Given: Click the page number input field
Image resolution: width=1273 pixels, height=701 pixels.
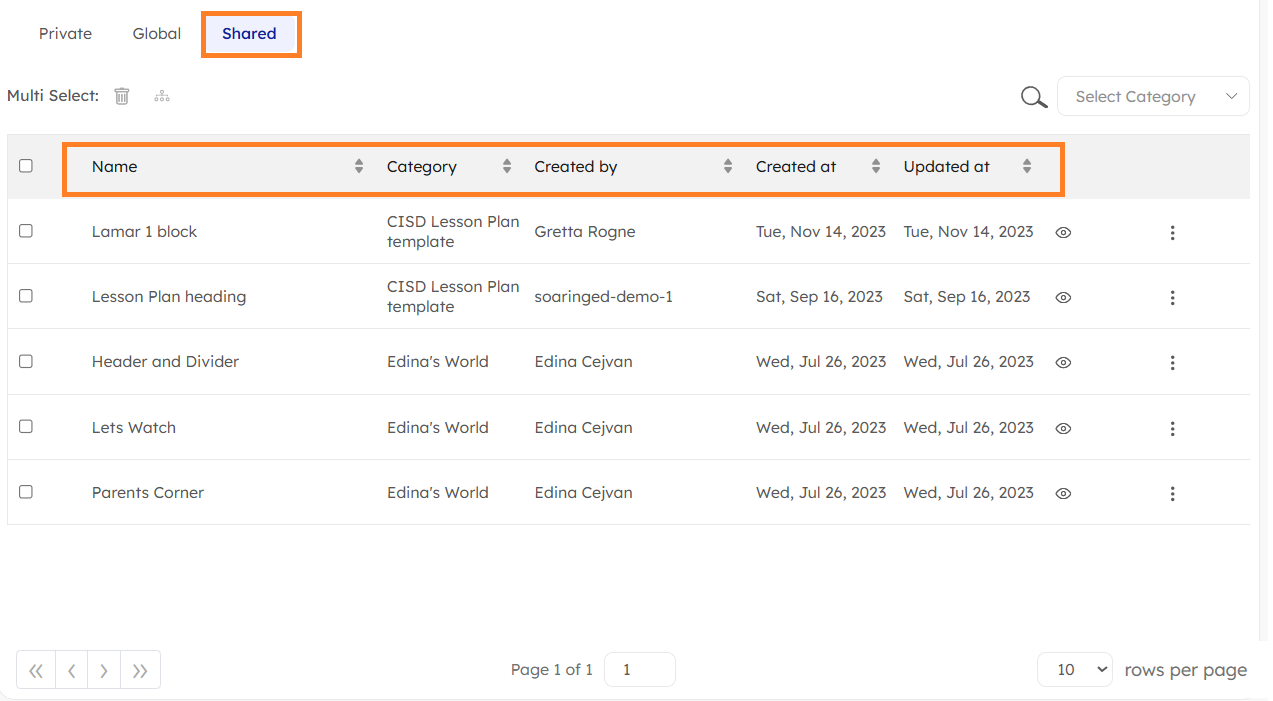Looking at the screenshot, I should pos(640,670).
